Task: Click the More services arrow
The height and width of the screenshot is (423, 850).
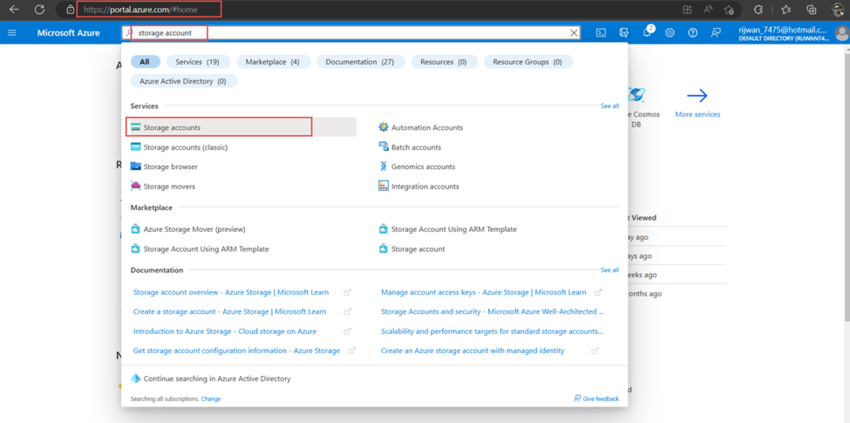Action: point(698,96)
